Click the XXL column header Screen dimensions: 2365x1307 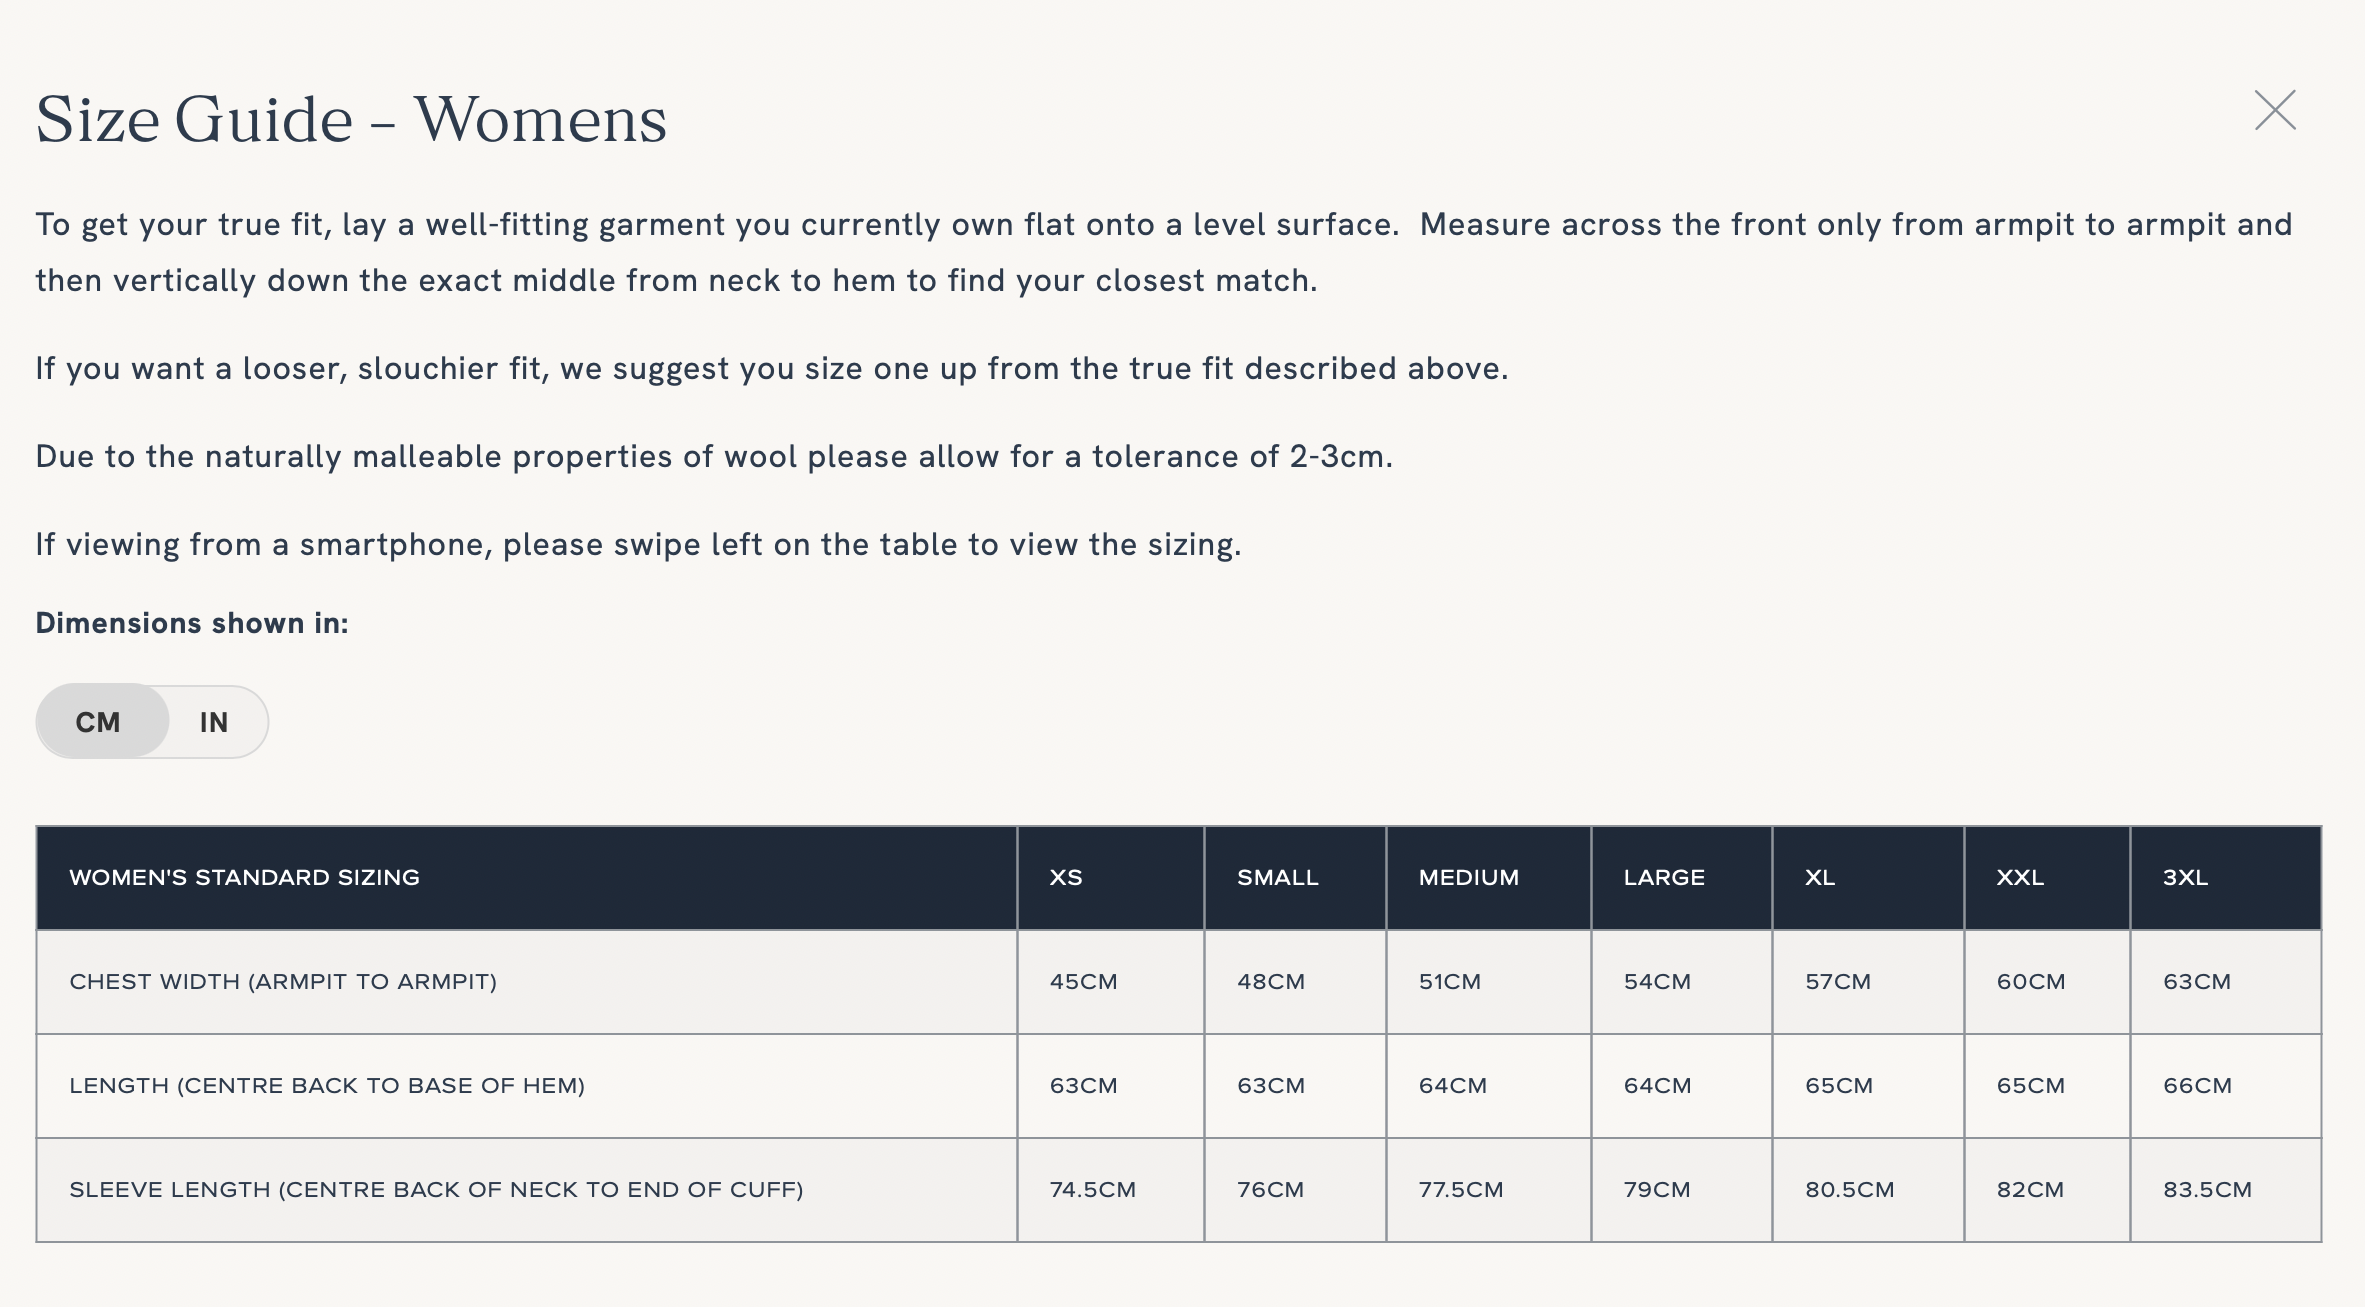click(2020, 878)
